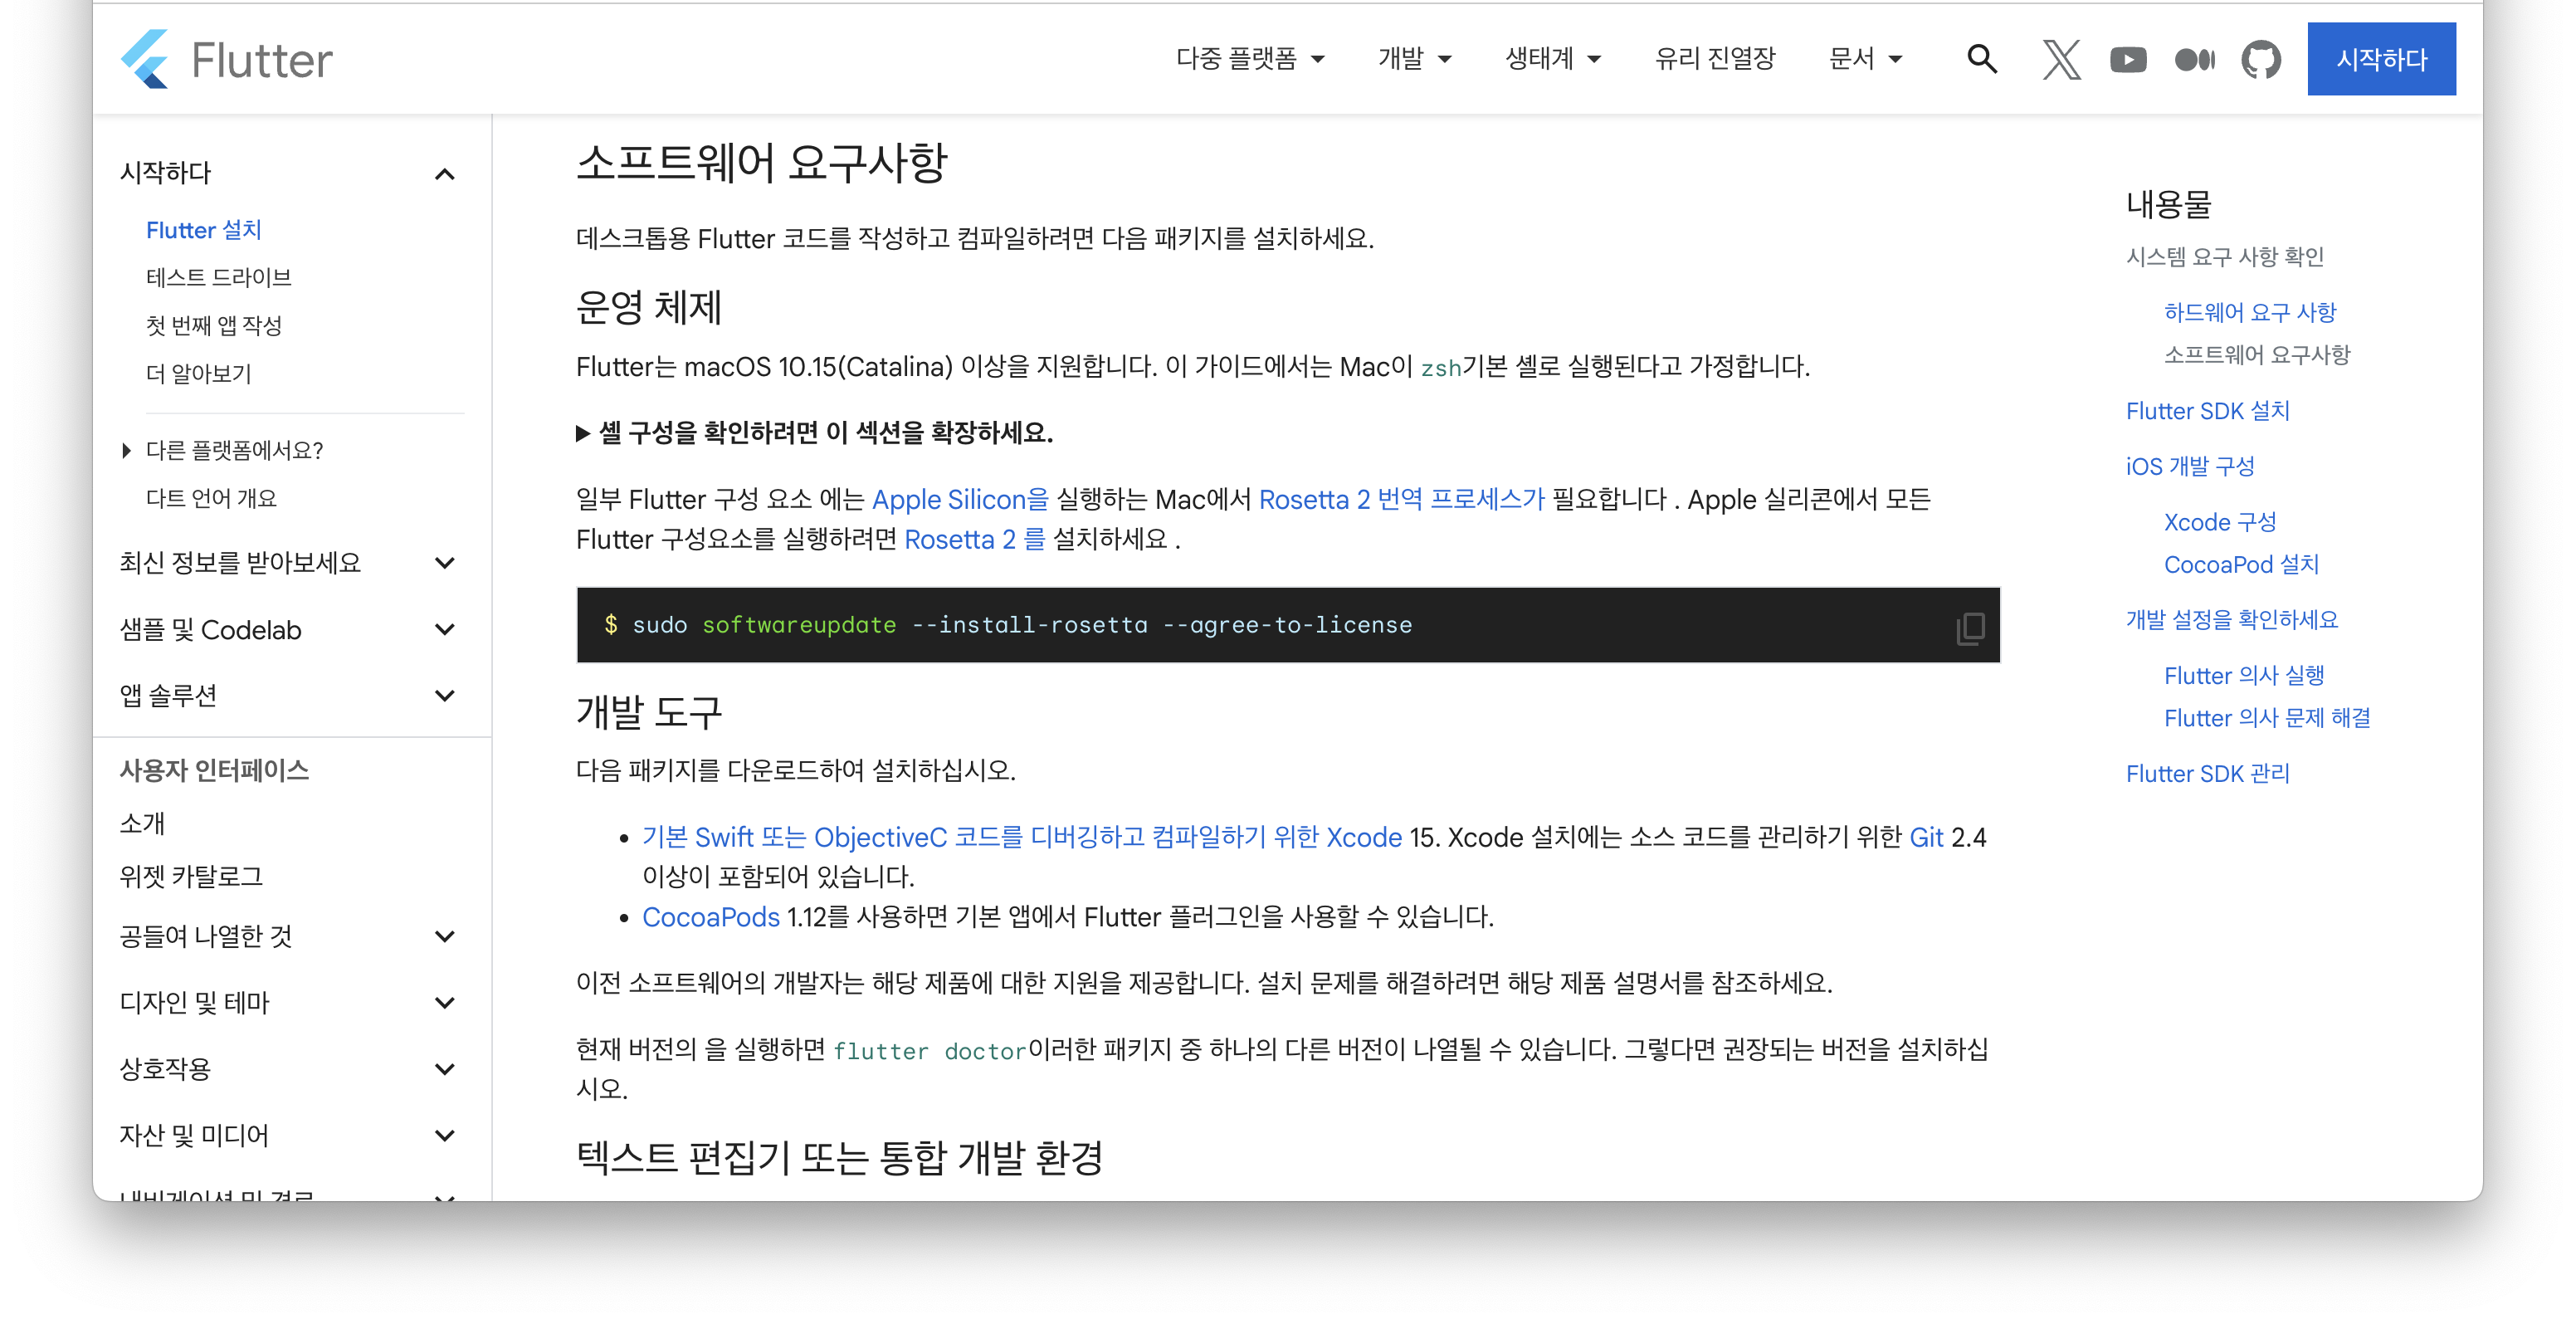The width and height of the screenshot is (2576, 1324).
Task: Go to 위젯 카탈로그 sidebar entry
Action: (191, 877)
